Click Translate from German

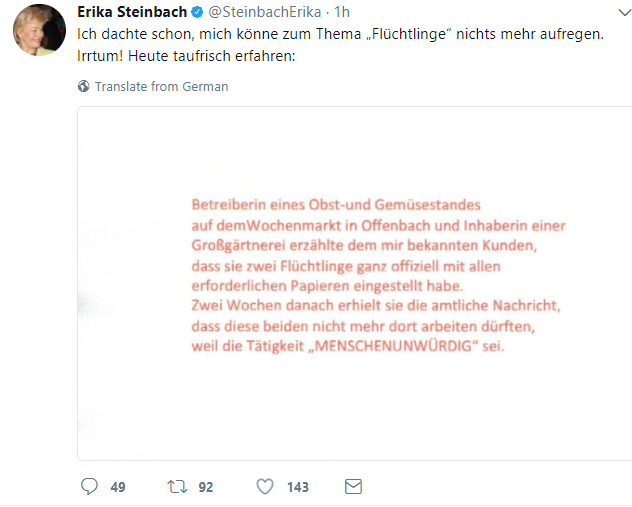[x=161, y=87]
